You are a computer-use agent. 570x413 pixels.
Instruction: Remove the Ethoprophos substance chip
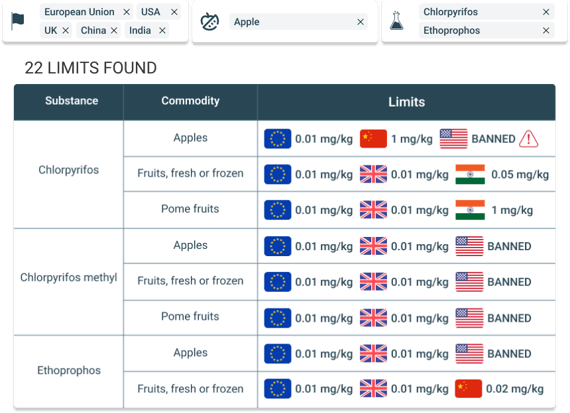546,31
